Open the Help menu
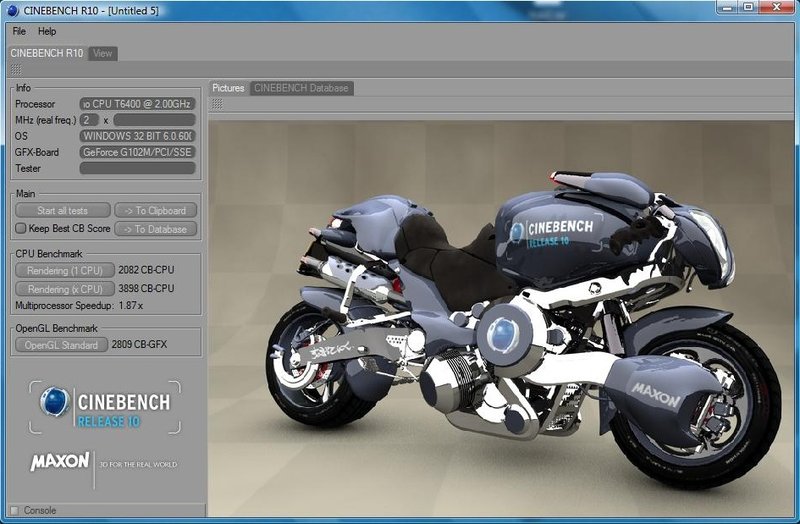 [47, 31]
